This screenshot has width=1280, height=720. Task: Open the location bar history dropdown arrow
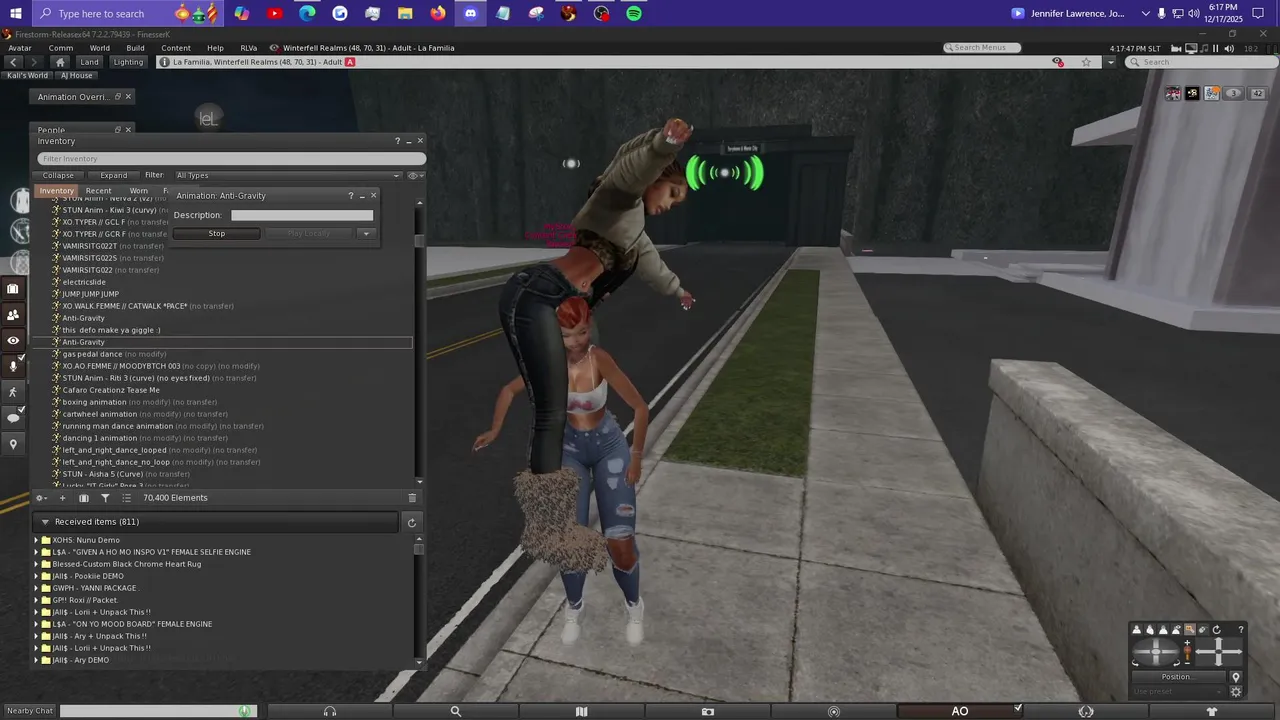pos(1110,62)
